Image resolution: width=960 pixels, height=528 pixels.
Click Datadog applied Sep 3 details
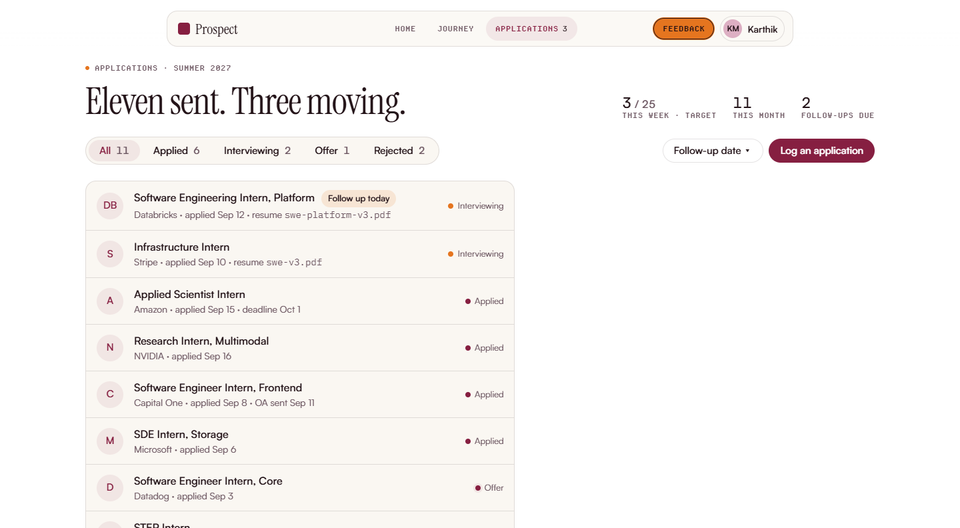[184, 496]
